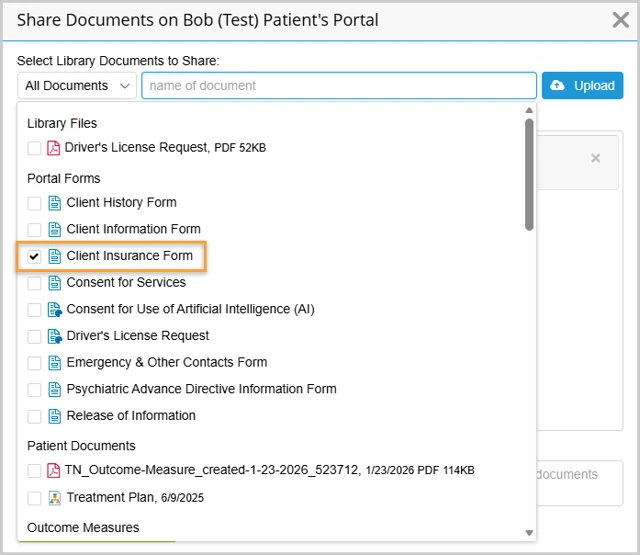Image resolution: width=640 pixels, height=555 pixels.
Task: Click the scroll up arrow of the document list
Action: 529,110
